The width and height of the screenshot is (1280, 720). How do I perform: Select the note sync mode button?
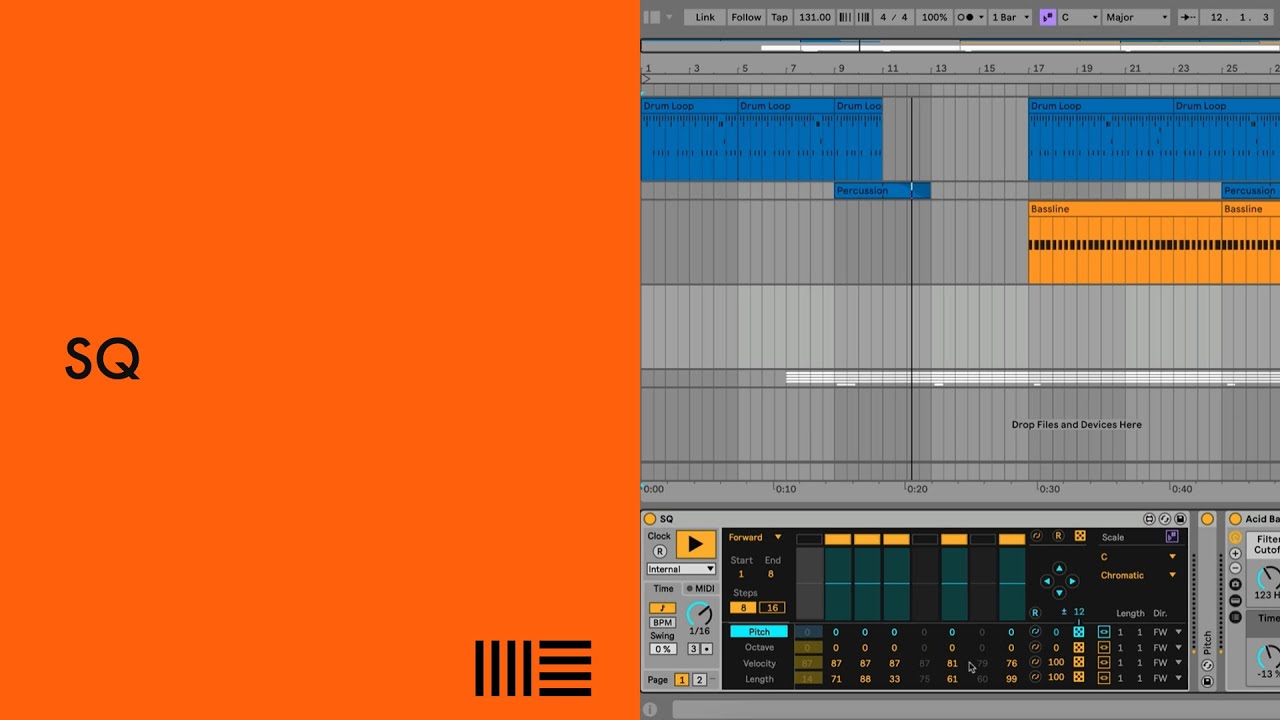pyautogui.click(x=662, y=608)
